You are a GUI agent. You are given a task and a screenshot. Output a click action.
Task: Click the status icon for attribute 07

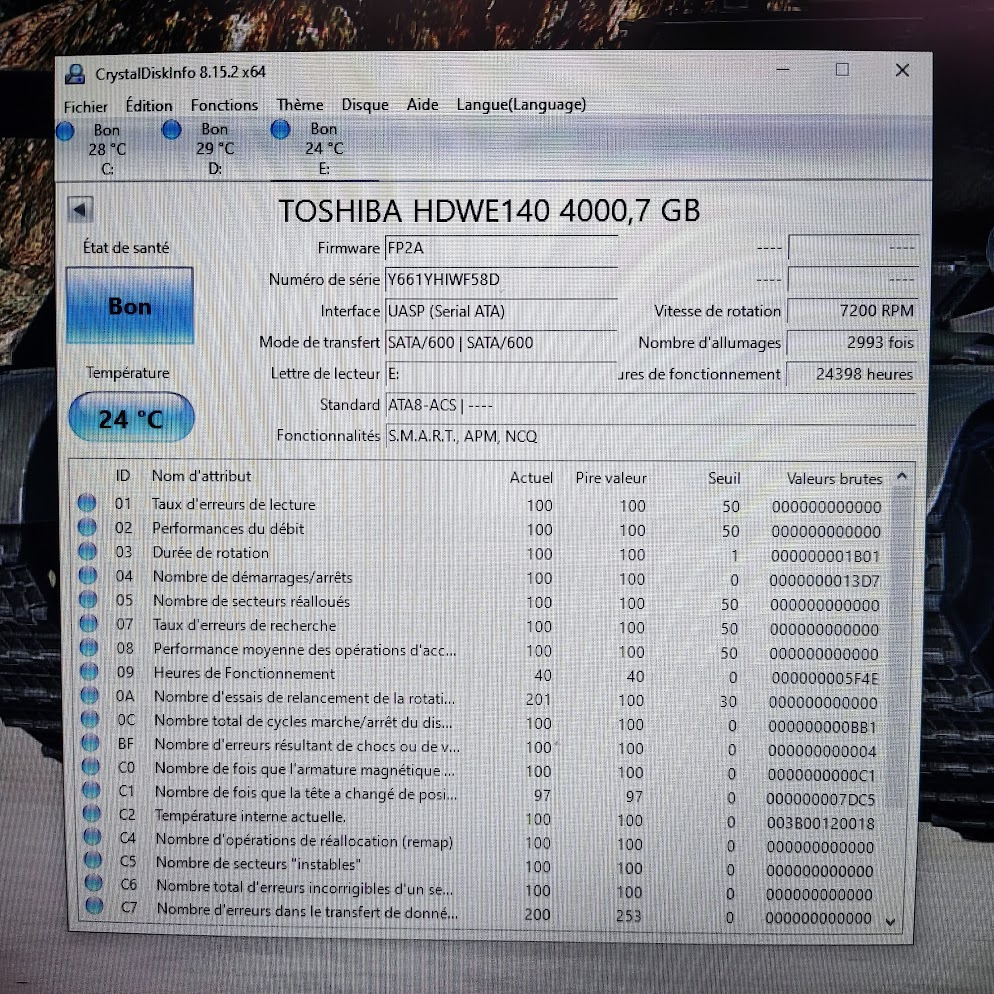(x=89, y=624)
